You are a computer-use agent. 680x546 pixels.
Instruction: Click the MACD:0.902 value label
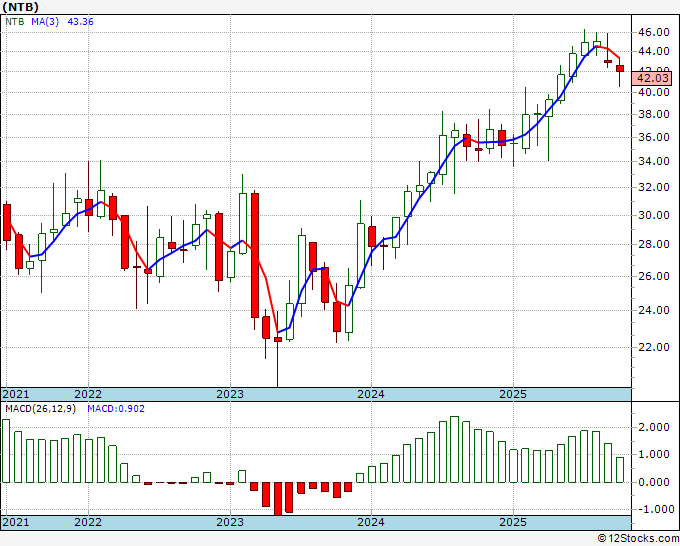point(116,409)
